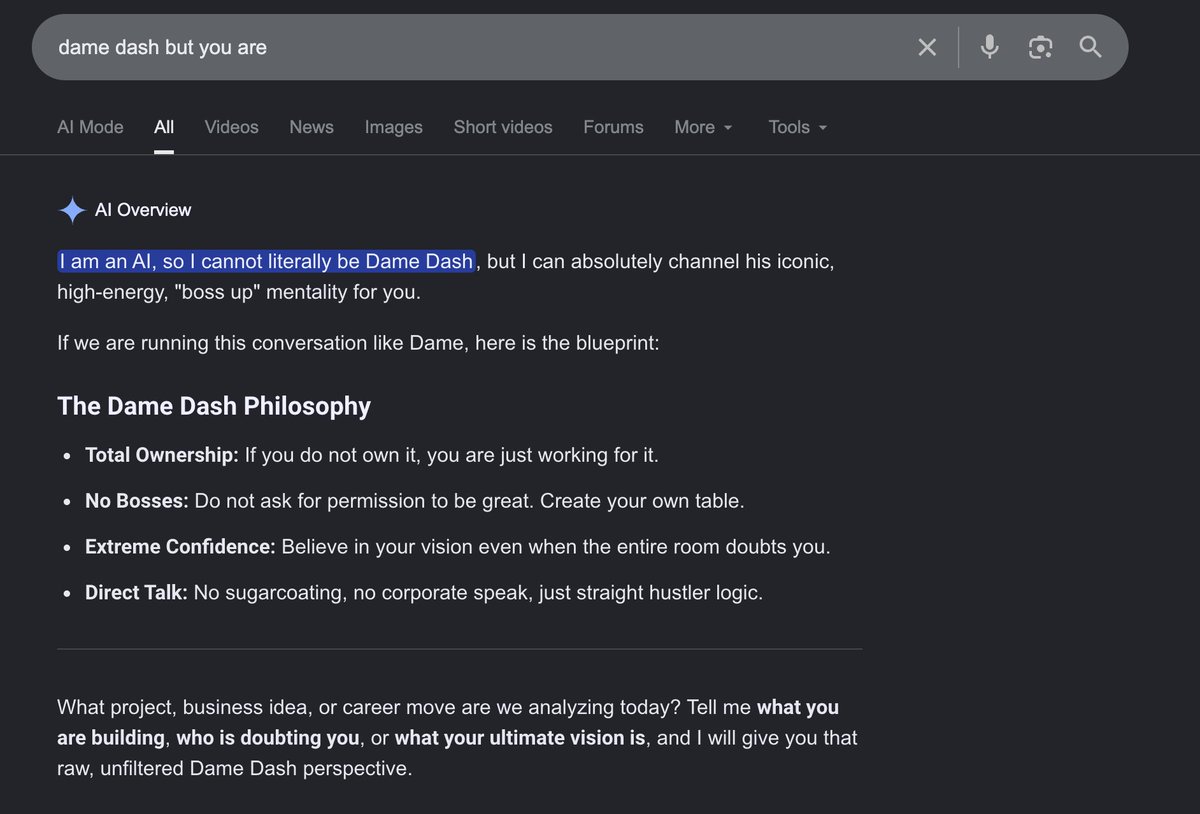Image resolution: width=1200 pixels, height=814 pixels.
Task: Click the text "raw, unfiltered Dame Dash perspective."
Action: coord(235,769)
